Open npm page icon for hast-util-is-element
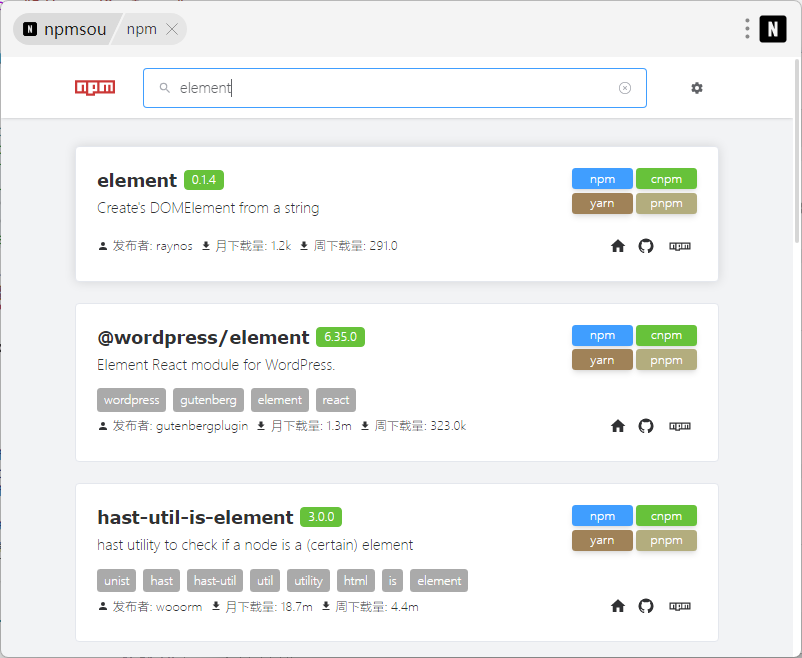Viewport: 802px width, 658px height. [680, 606]
